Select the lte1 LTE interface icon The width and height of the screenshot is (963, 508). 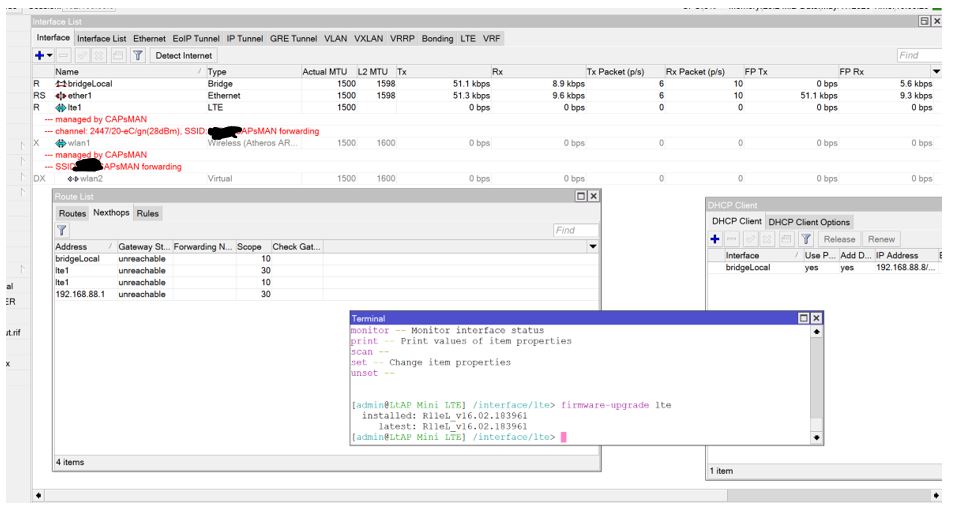click(x=61, y=107)
